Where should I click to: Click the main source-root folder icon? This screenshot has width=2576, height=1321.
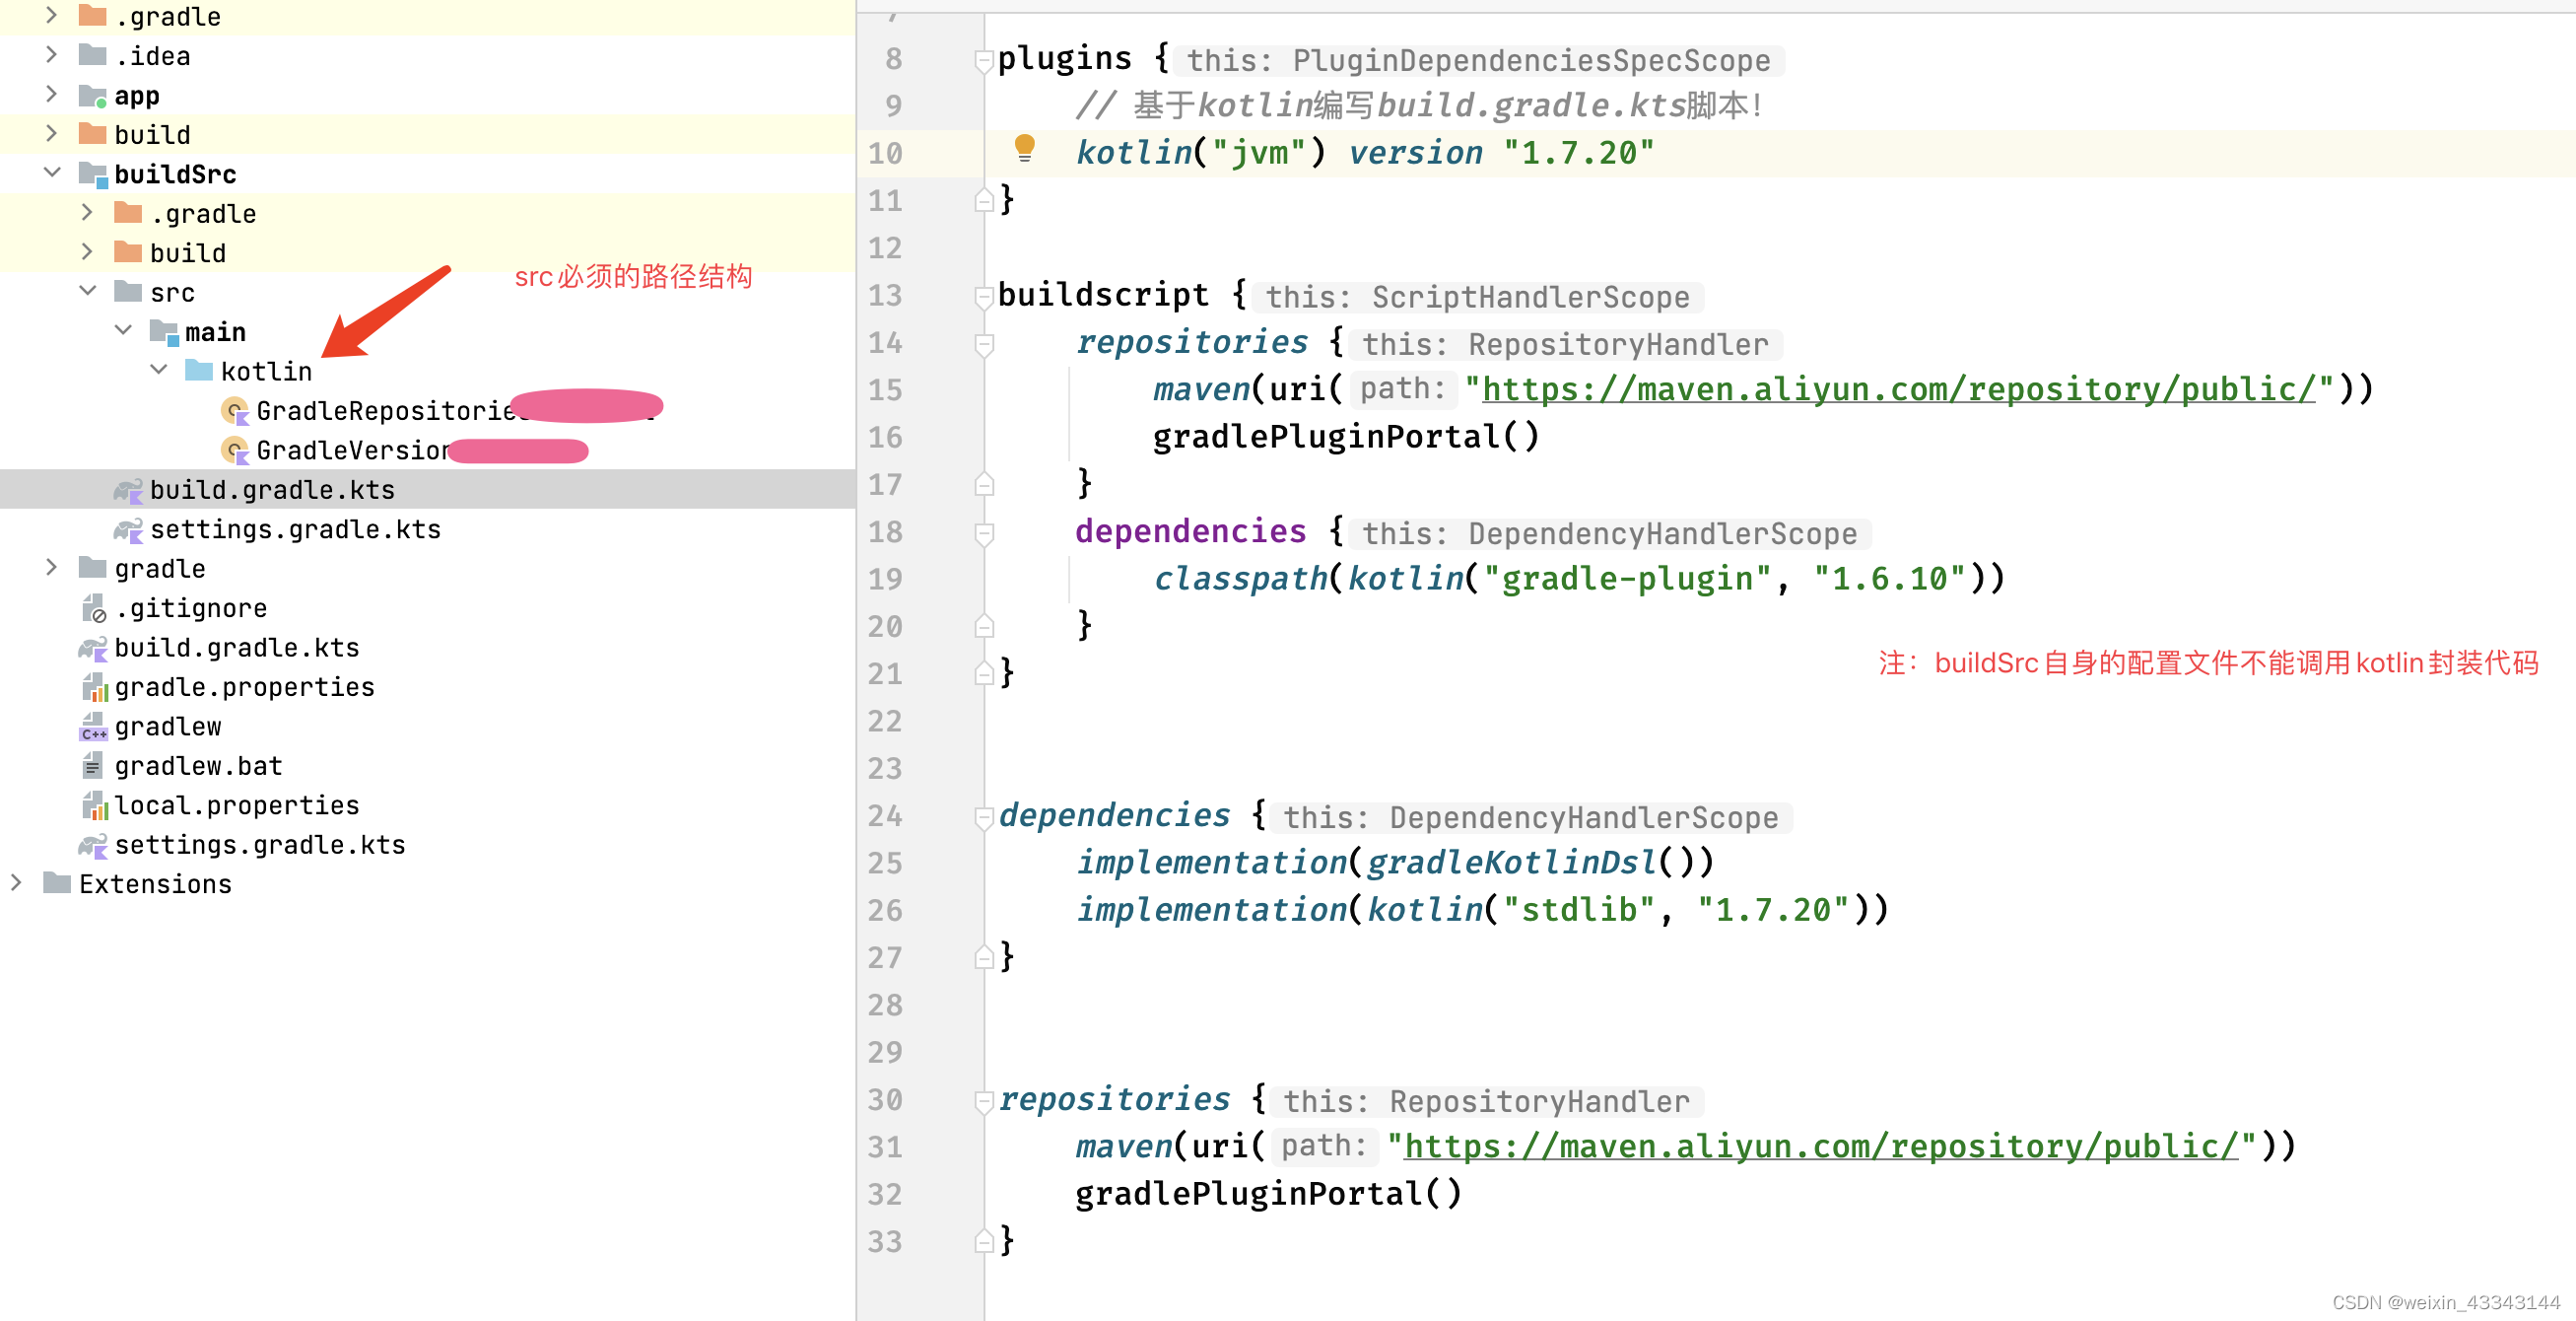click(164, 331)
